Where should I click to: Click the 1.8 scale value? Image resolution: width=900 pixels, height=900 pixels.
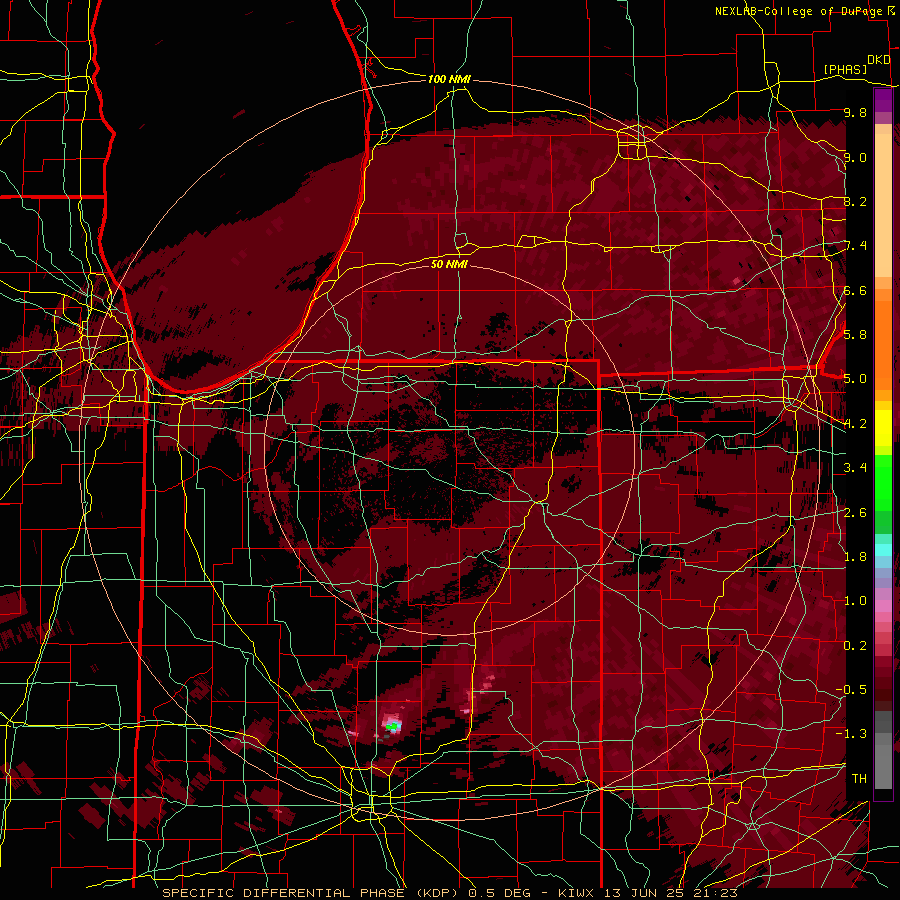pos(855,557)
